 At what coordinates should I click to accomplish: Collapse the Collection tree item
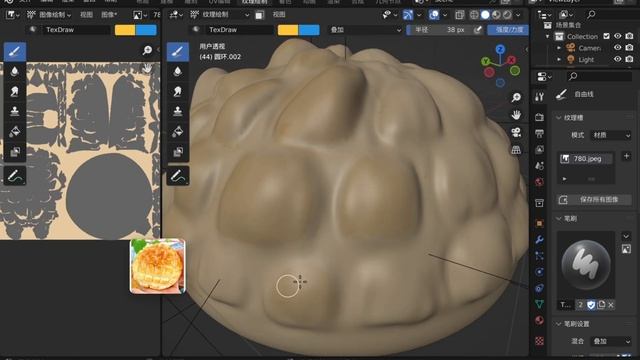point(548,36)
